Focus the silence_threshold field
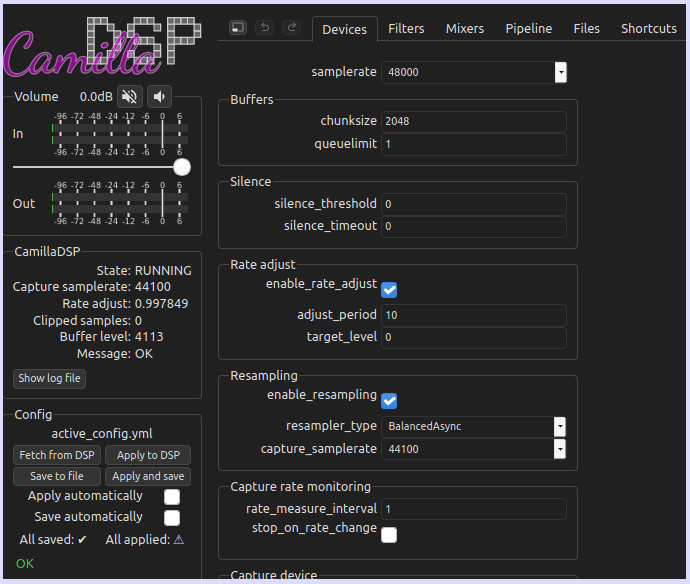 [474, 204]
